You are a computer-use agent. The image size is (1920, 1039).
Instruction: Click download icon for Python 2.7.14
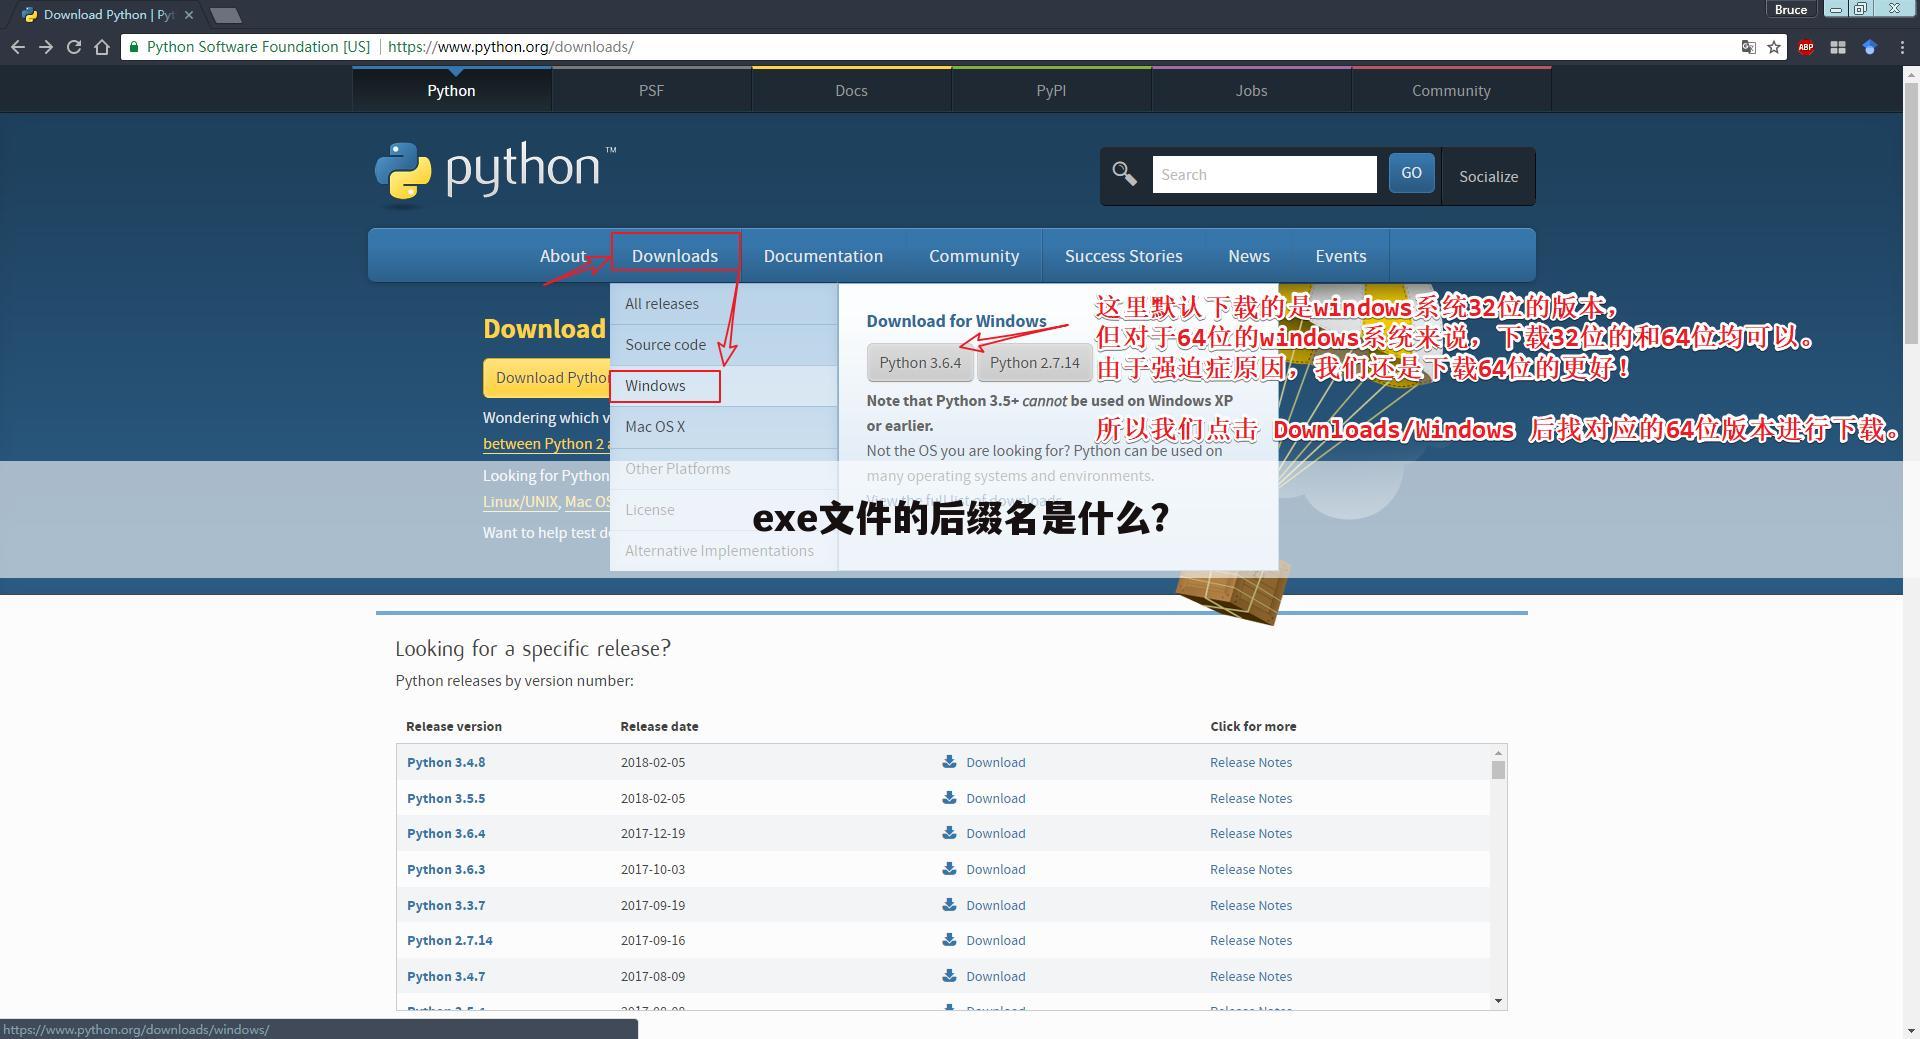click(x=949, y=940)
